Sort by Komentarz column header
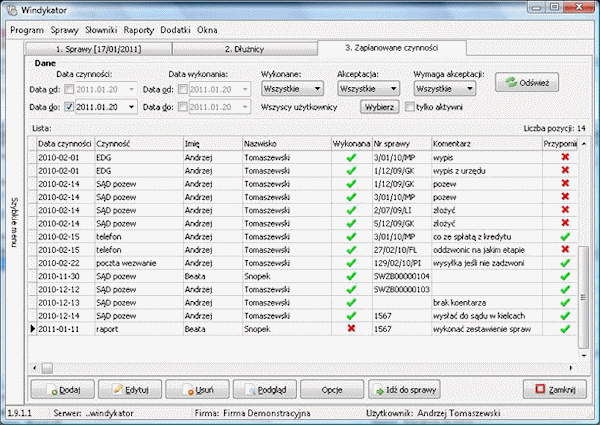The height and width of the screenshot is (425, 600). pyautogui.click(x=487, y=144)
